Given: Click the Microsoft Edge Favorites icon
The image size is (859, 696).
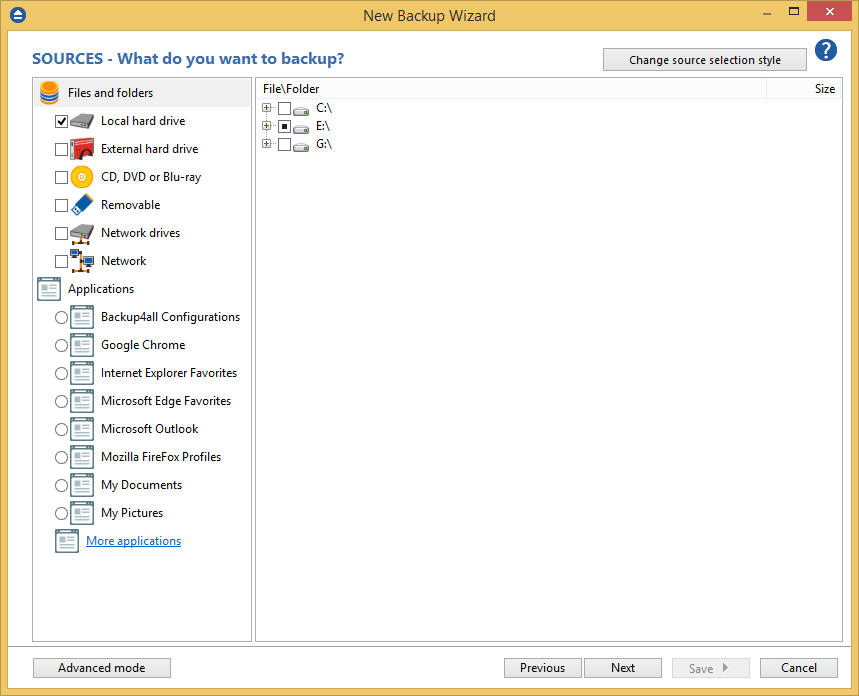Looking at the screenshot, I should tap(82, 401).
